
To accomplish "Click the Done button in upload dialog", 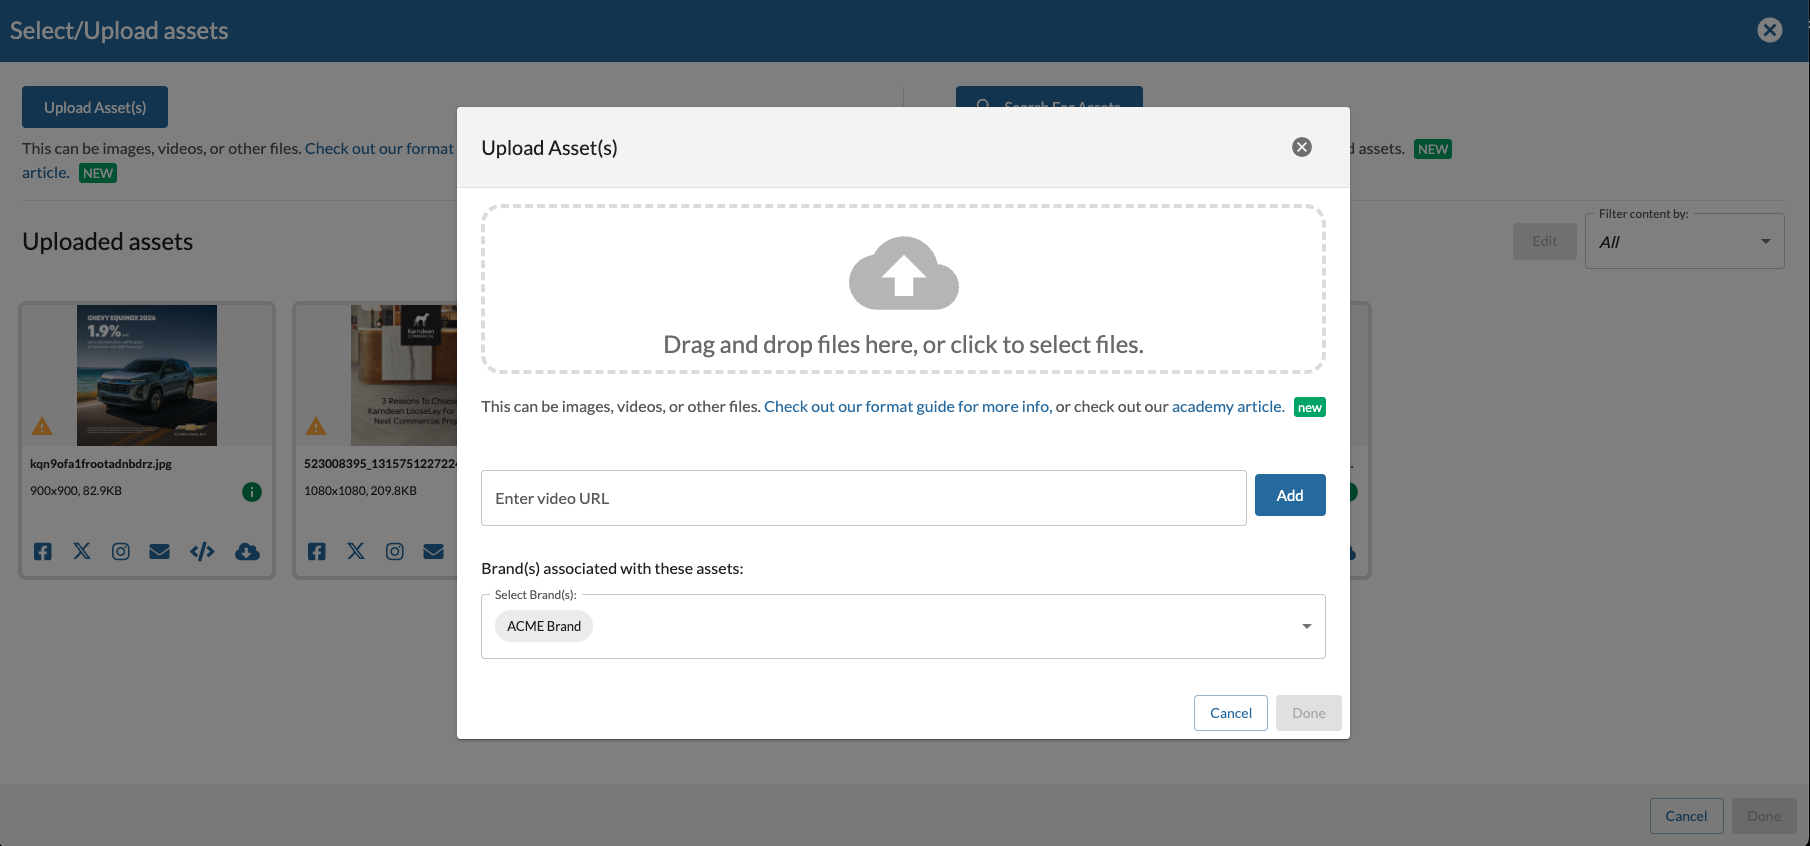I will pos(1309,713).
